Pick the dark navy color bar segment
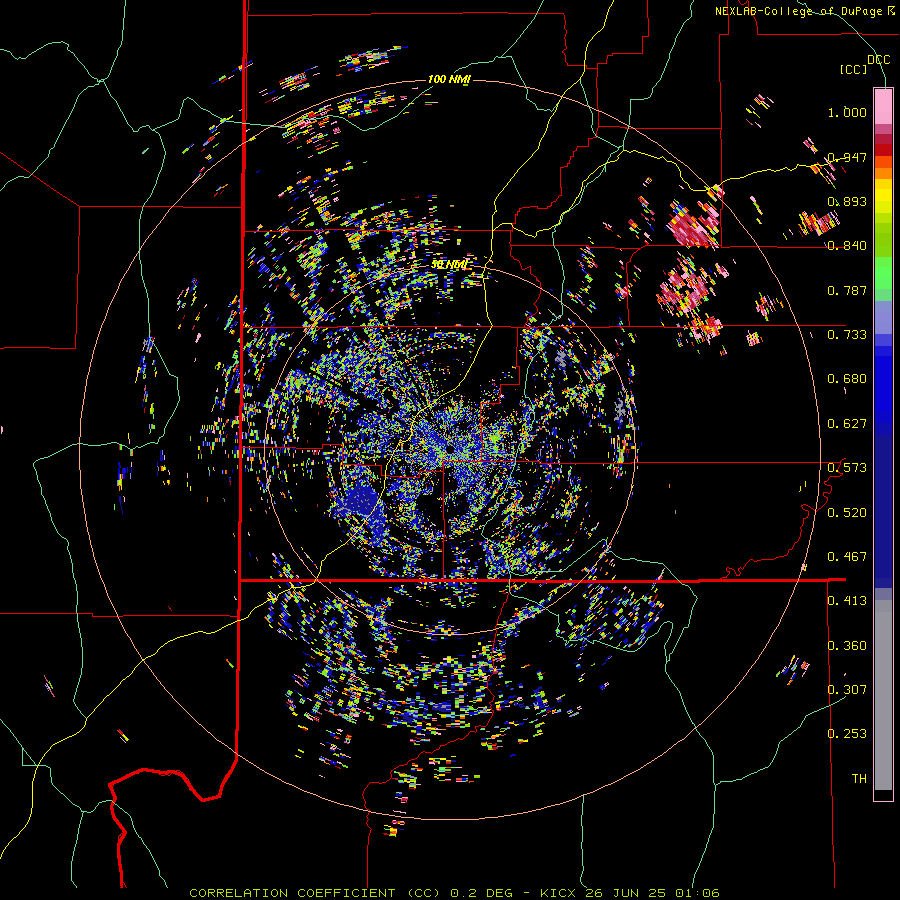 pos(883,511)
